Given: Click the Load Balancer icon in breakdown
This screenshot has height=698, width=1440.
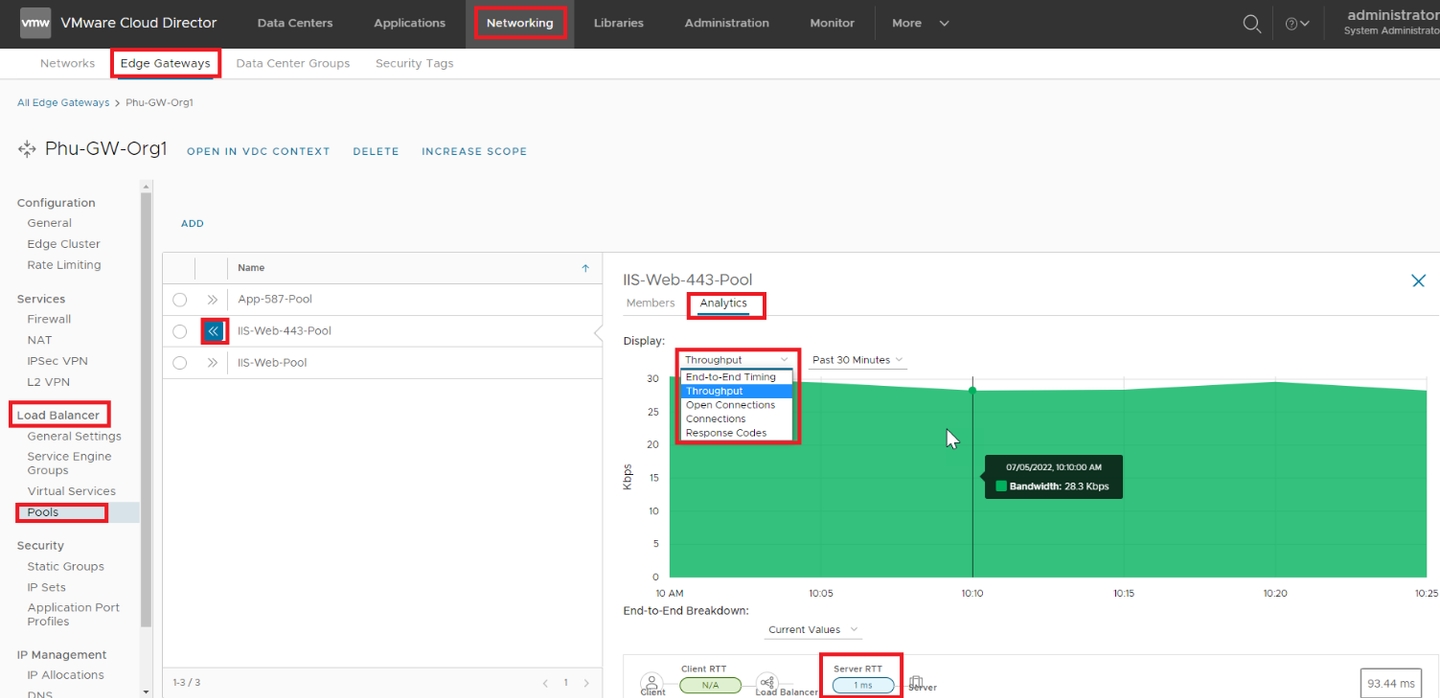Looking at the screenshot, I should (x=767, y=682).
